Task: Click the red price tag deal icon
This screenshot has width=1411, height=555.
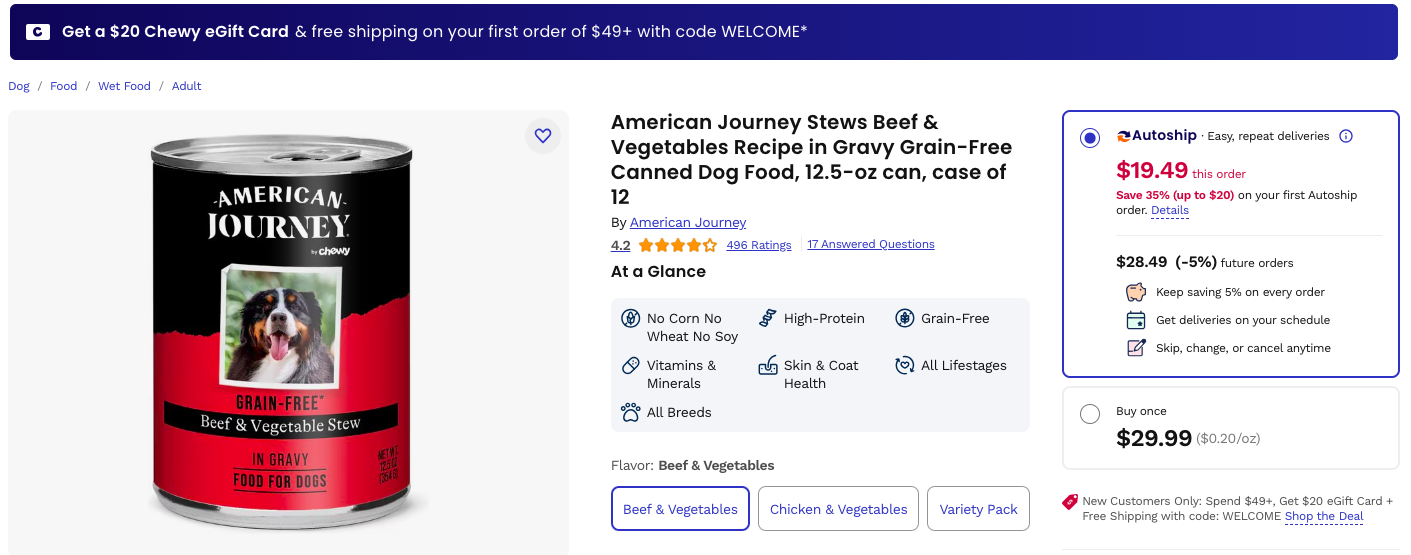Action: tap(1070, 502)
